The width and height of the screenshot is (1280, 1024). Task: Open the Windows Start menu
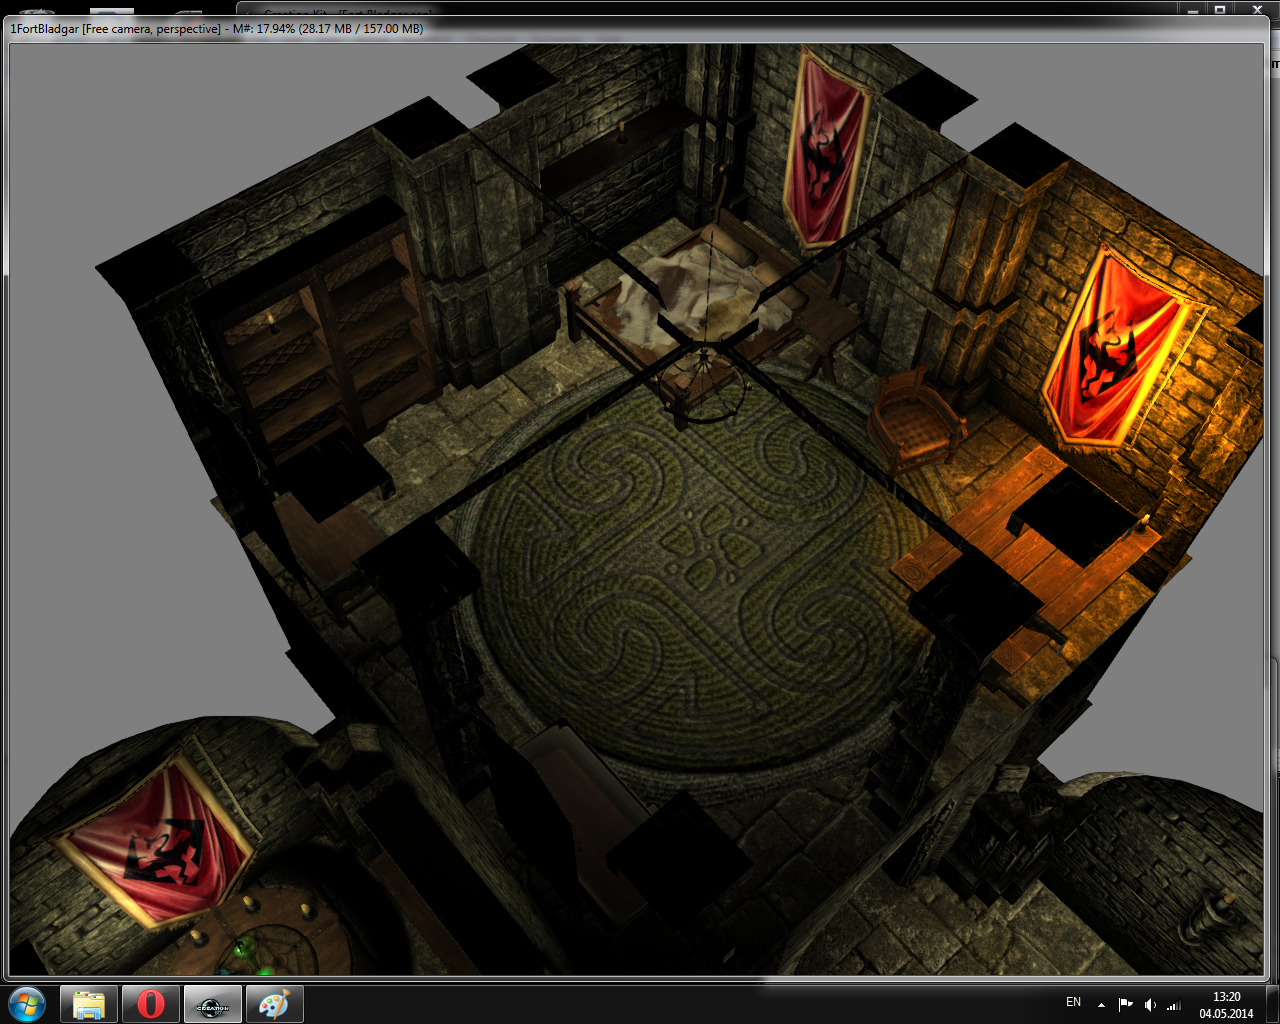[27, 1004]
